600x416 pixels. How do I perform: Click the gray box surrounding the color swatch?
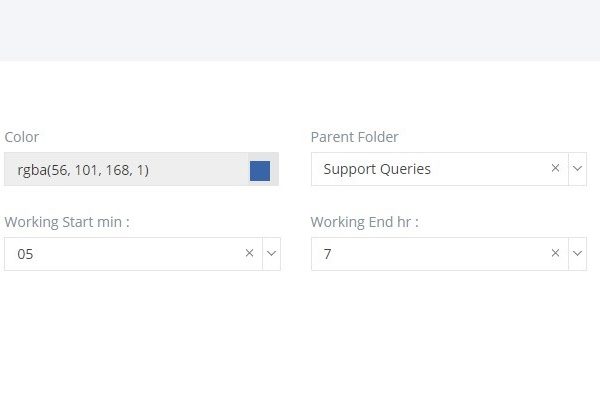point(263,169)
